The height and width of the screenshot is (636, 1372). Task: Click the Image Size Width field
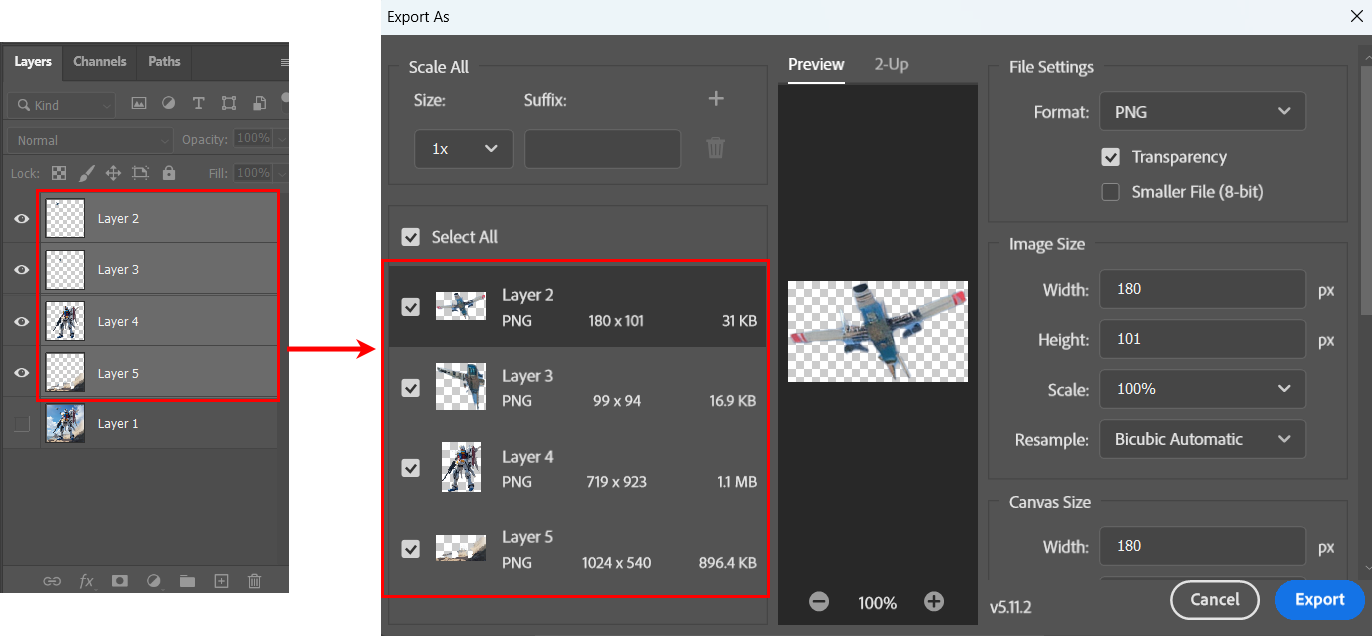click(x=1203, y=289)
